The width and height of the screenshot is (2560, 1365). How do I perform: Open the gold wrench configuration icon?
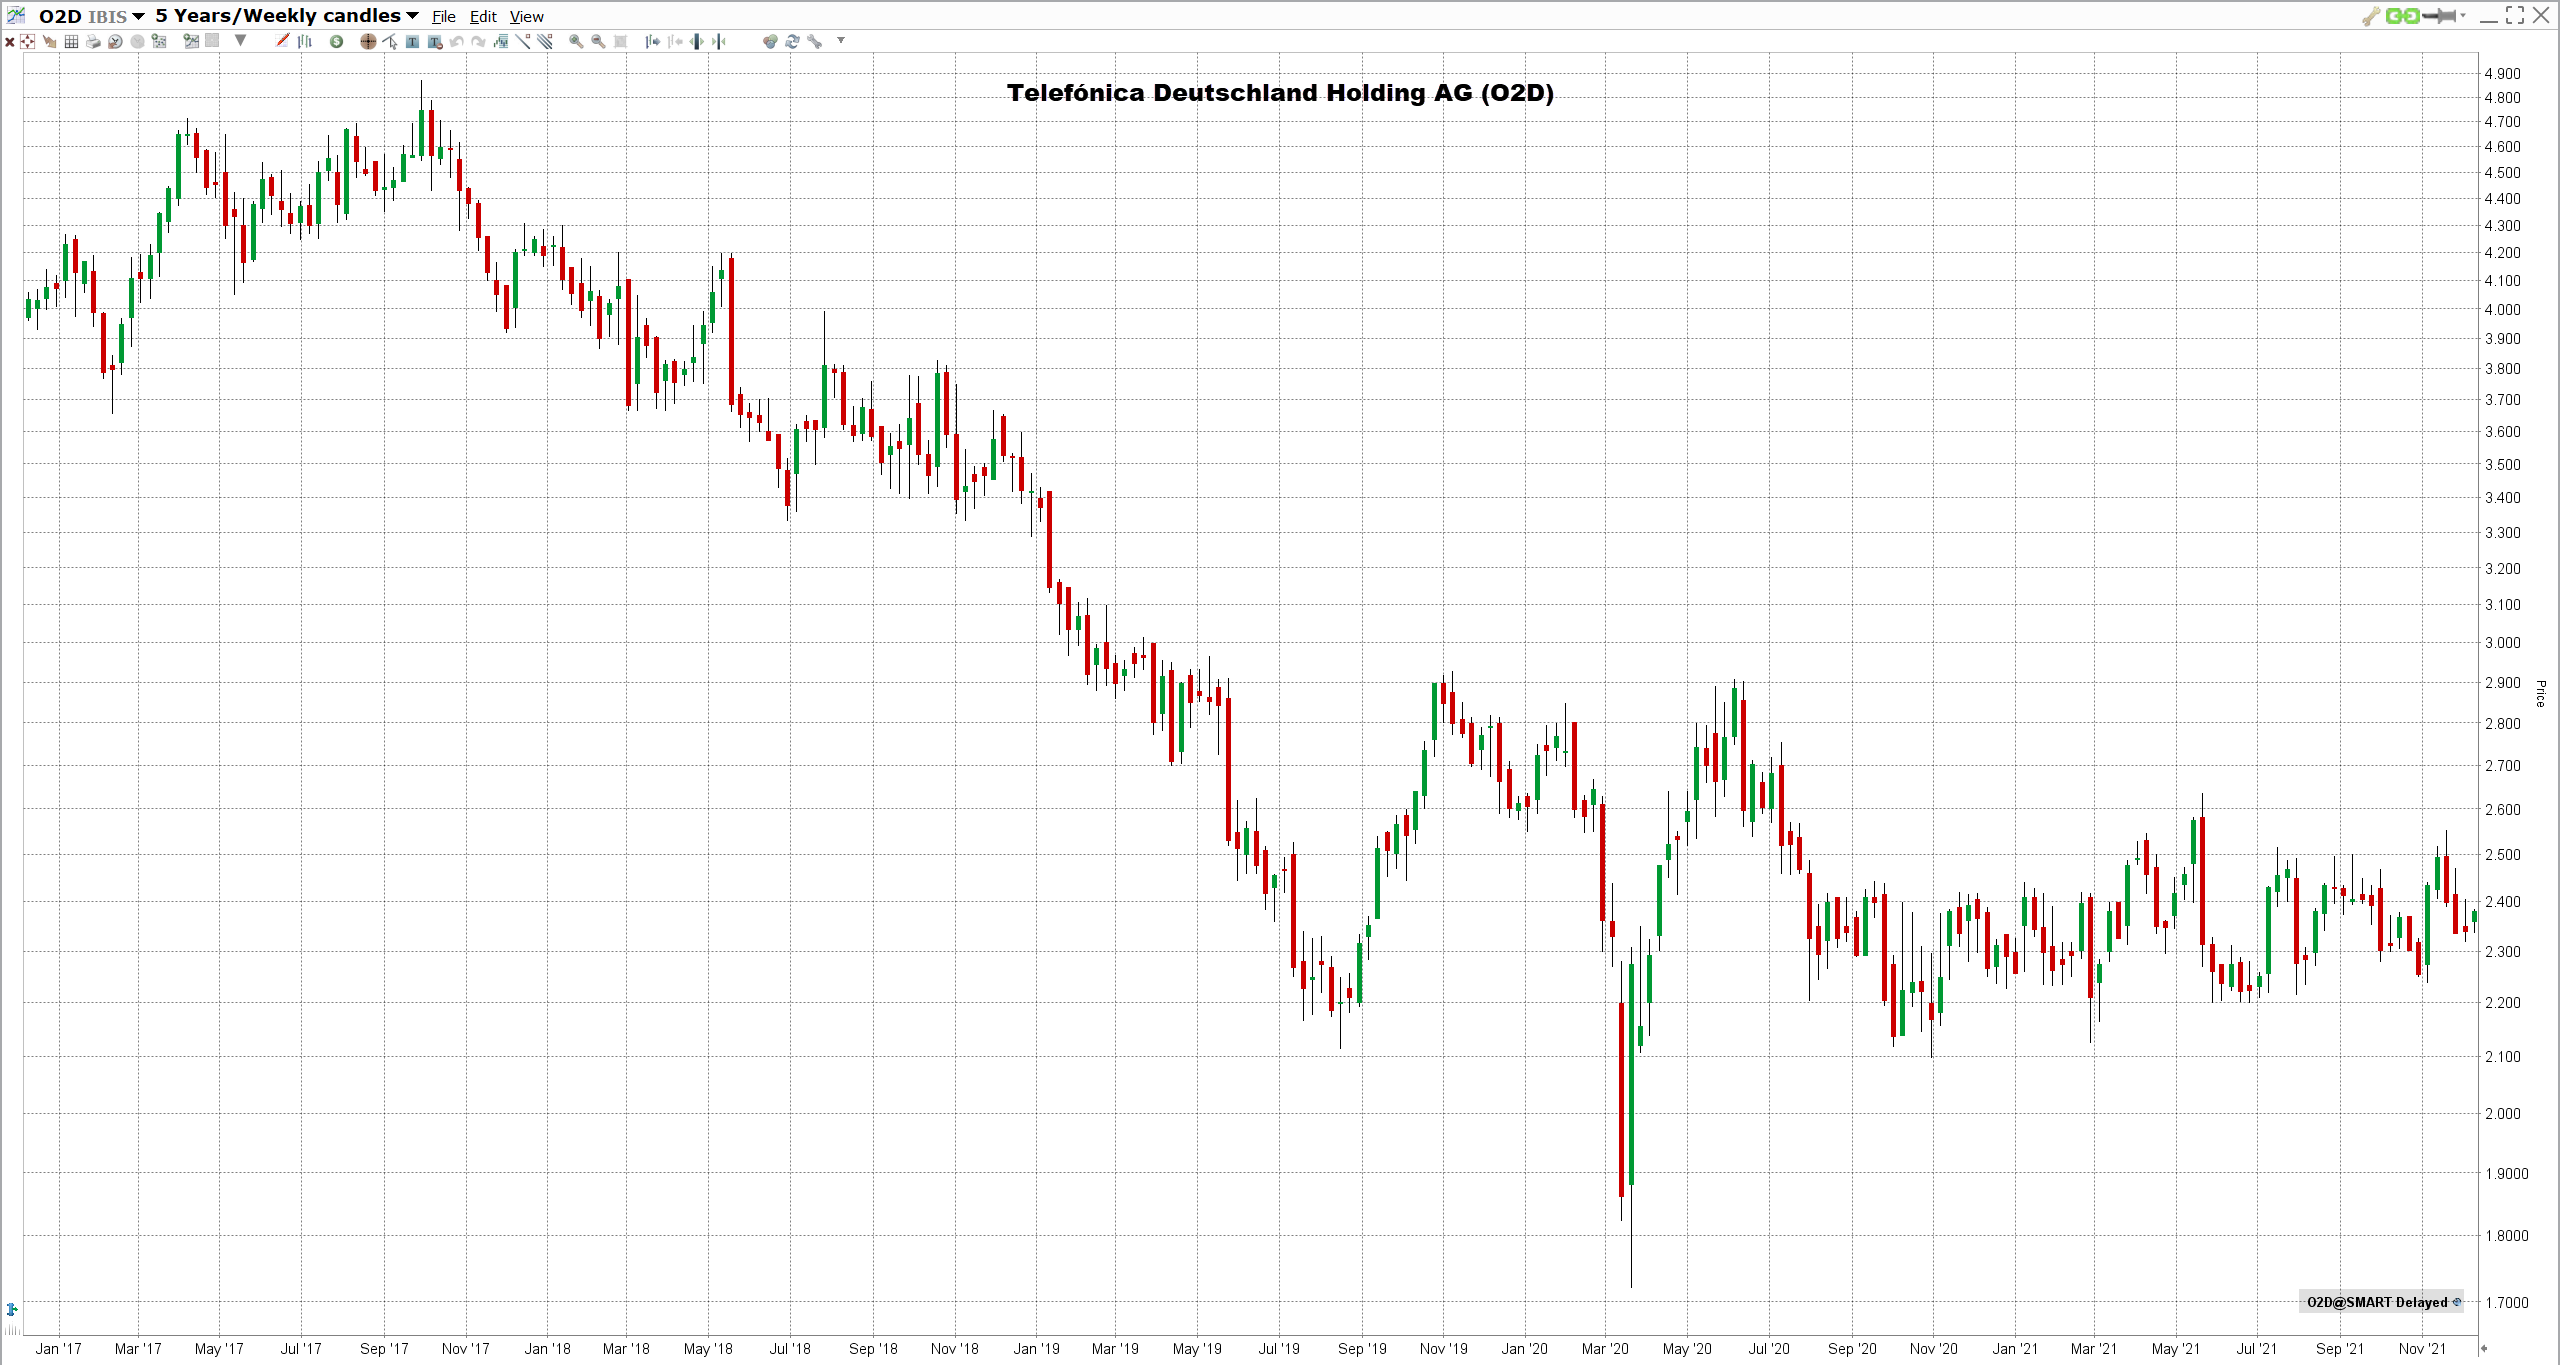[2371, 16]
